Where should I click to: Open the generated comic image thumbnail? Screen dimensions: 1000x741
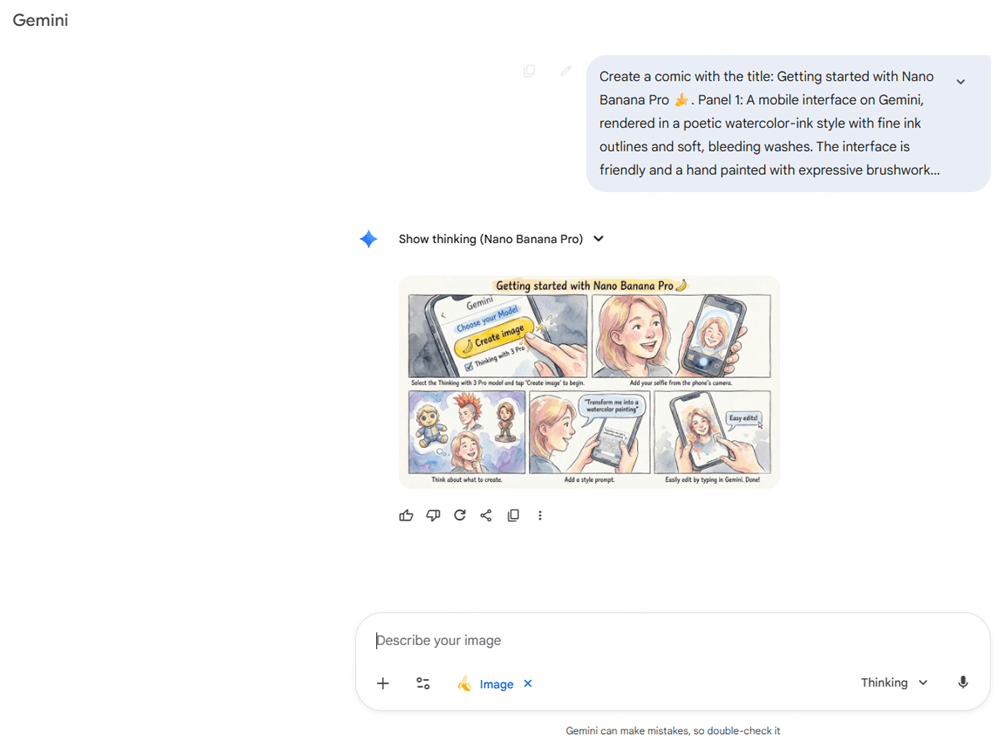coord(589,382)
